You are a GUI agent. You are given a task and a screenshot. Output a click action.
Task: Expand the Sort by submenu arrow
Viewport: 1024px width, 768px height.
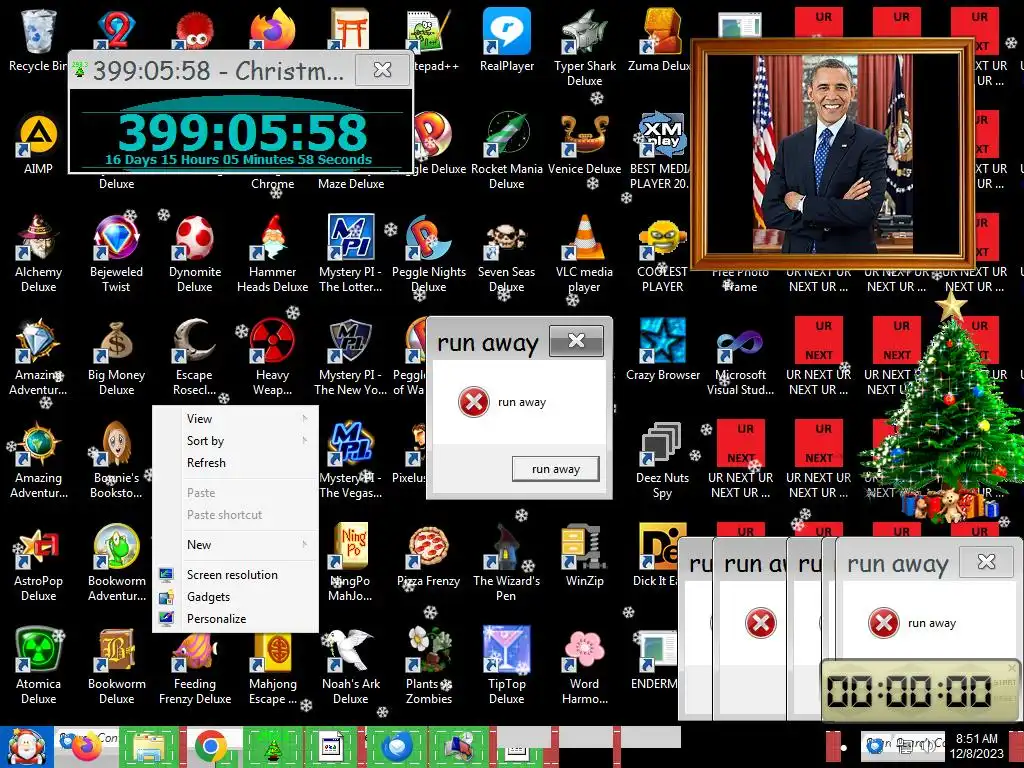[x=305, y=441]
